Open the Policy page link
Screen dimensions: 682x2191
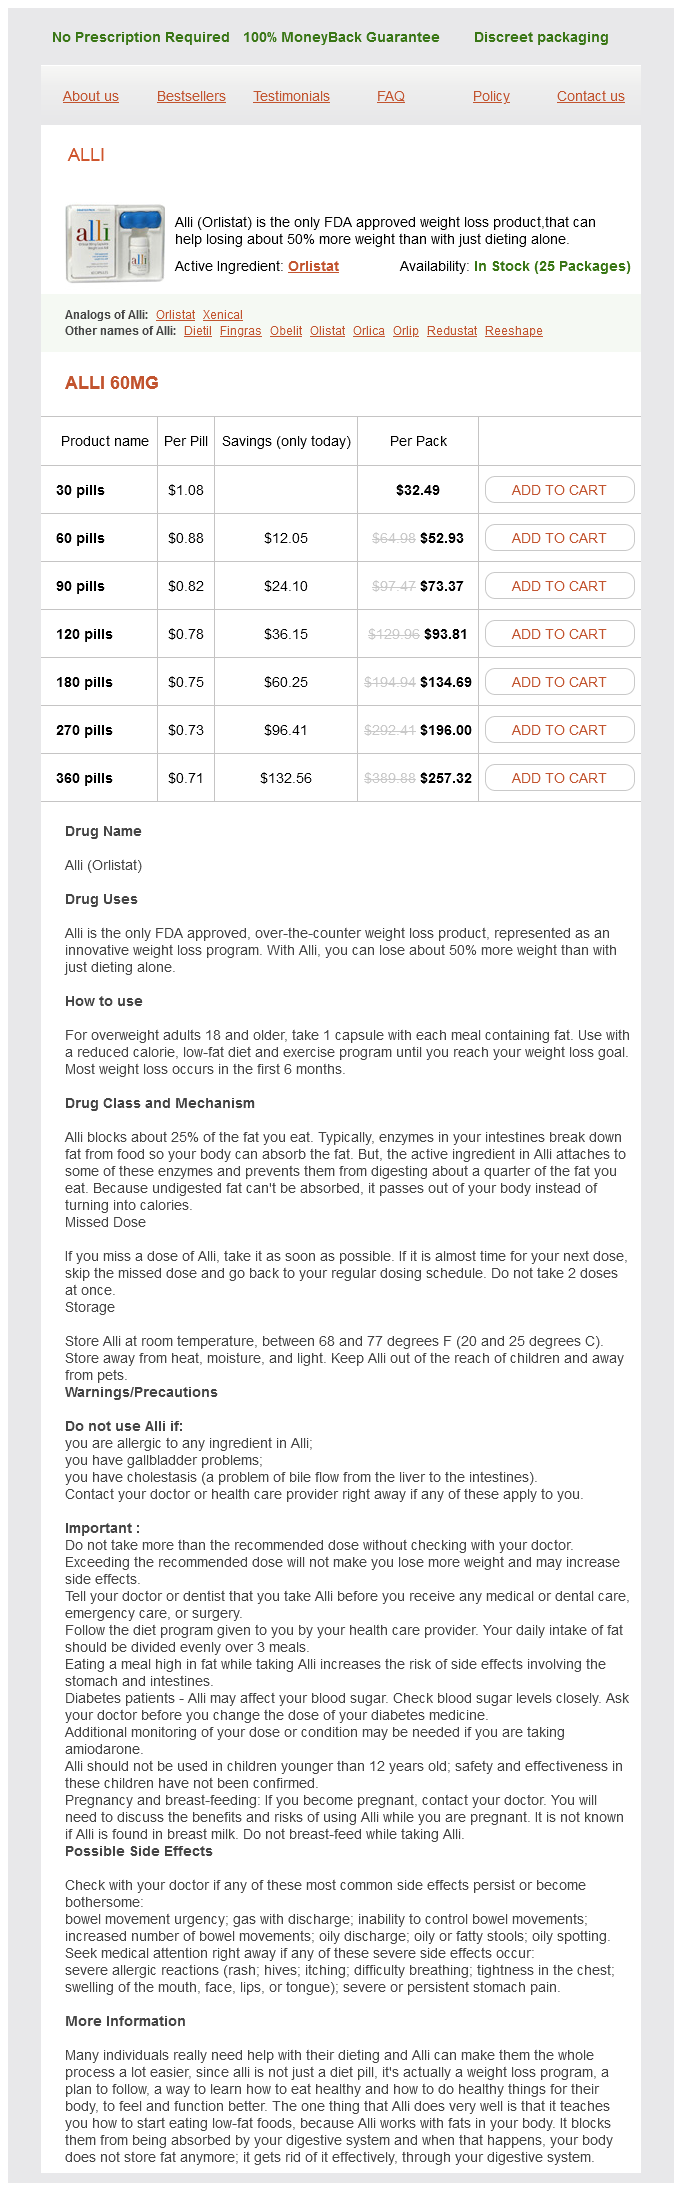click(x=491, y=96)
